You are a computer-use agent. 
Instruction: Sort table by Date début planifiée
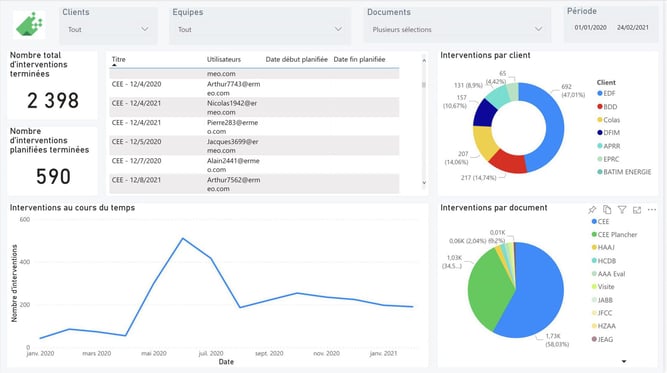pos(296,60)
